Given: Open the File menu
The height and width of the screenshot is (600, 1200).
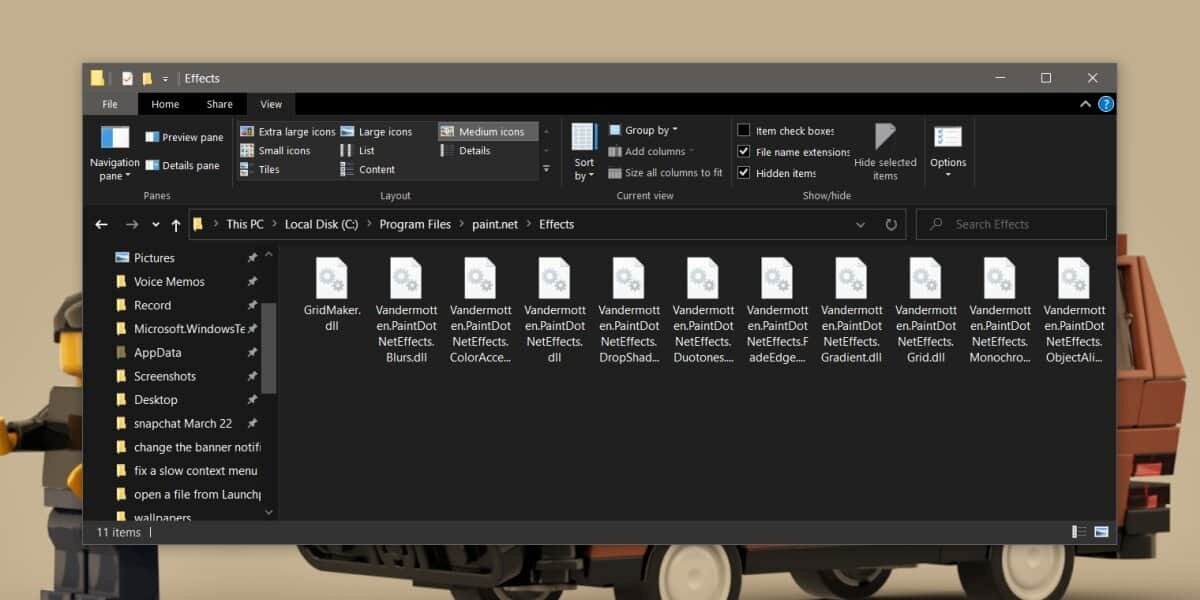Looking at the screenshot, I should (110, 103).
